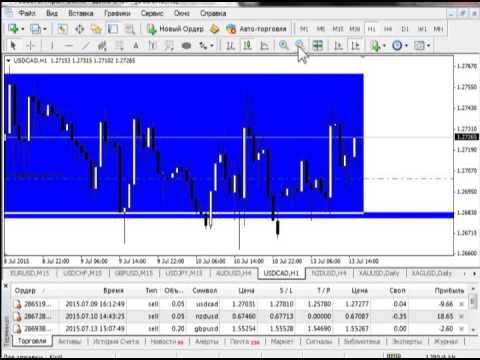480x360 pixels.
Task: Open the Графики menu
Action: tap(117, 13)
